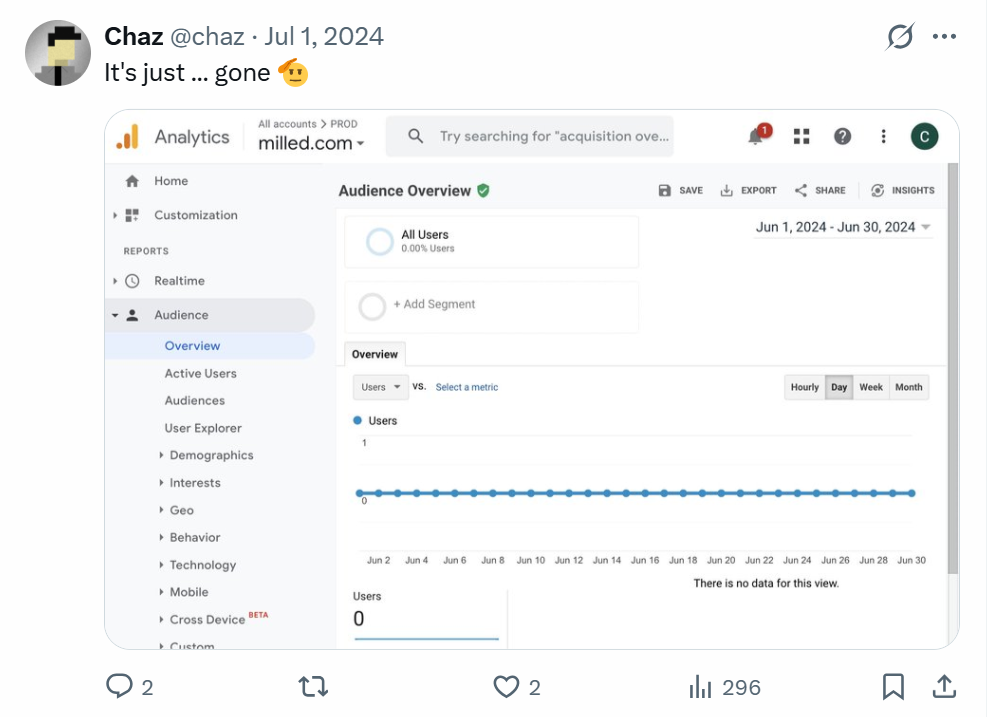Viewport: 987px width, 717px height.
Task: Switch chart to Month view
Action: (909, 388)
